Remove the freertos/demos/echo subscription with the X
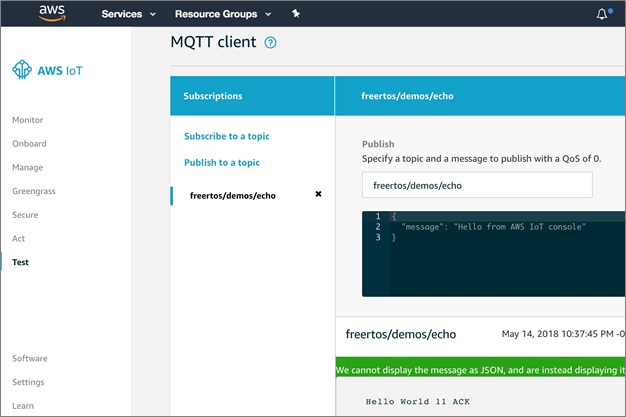This screenshot has height=417, width=626. 318,194
